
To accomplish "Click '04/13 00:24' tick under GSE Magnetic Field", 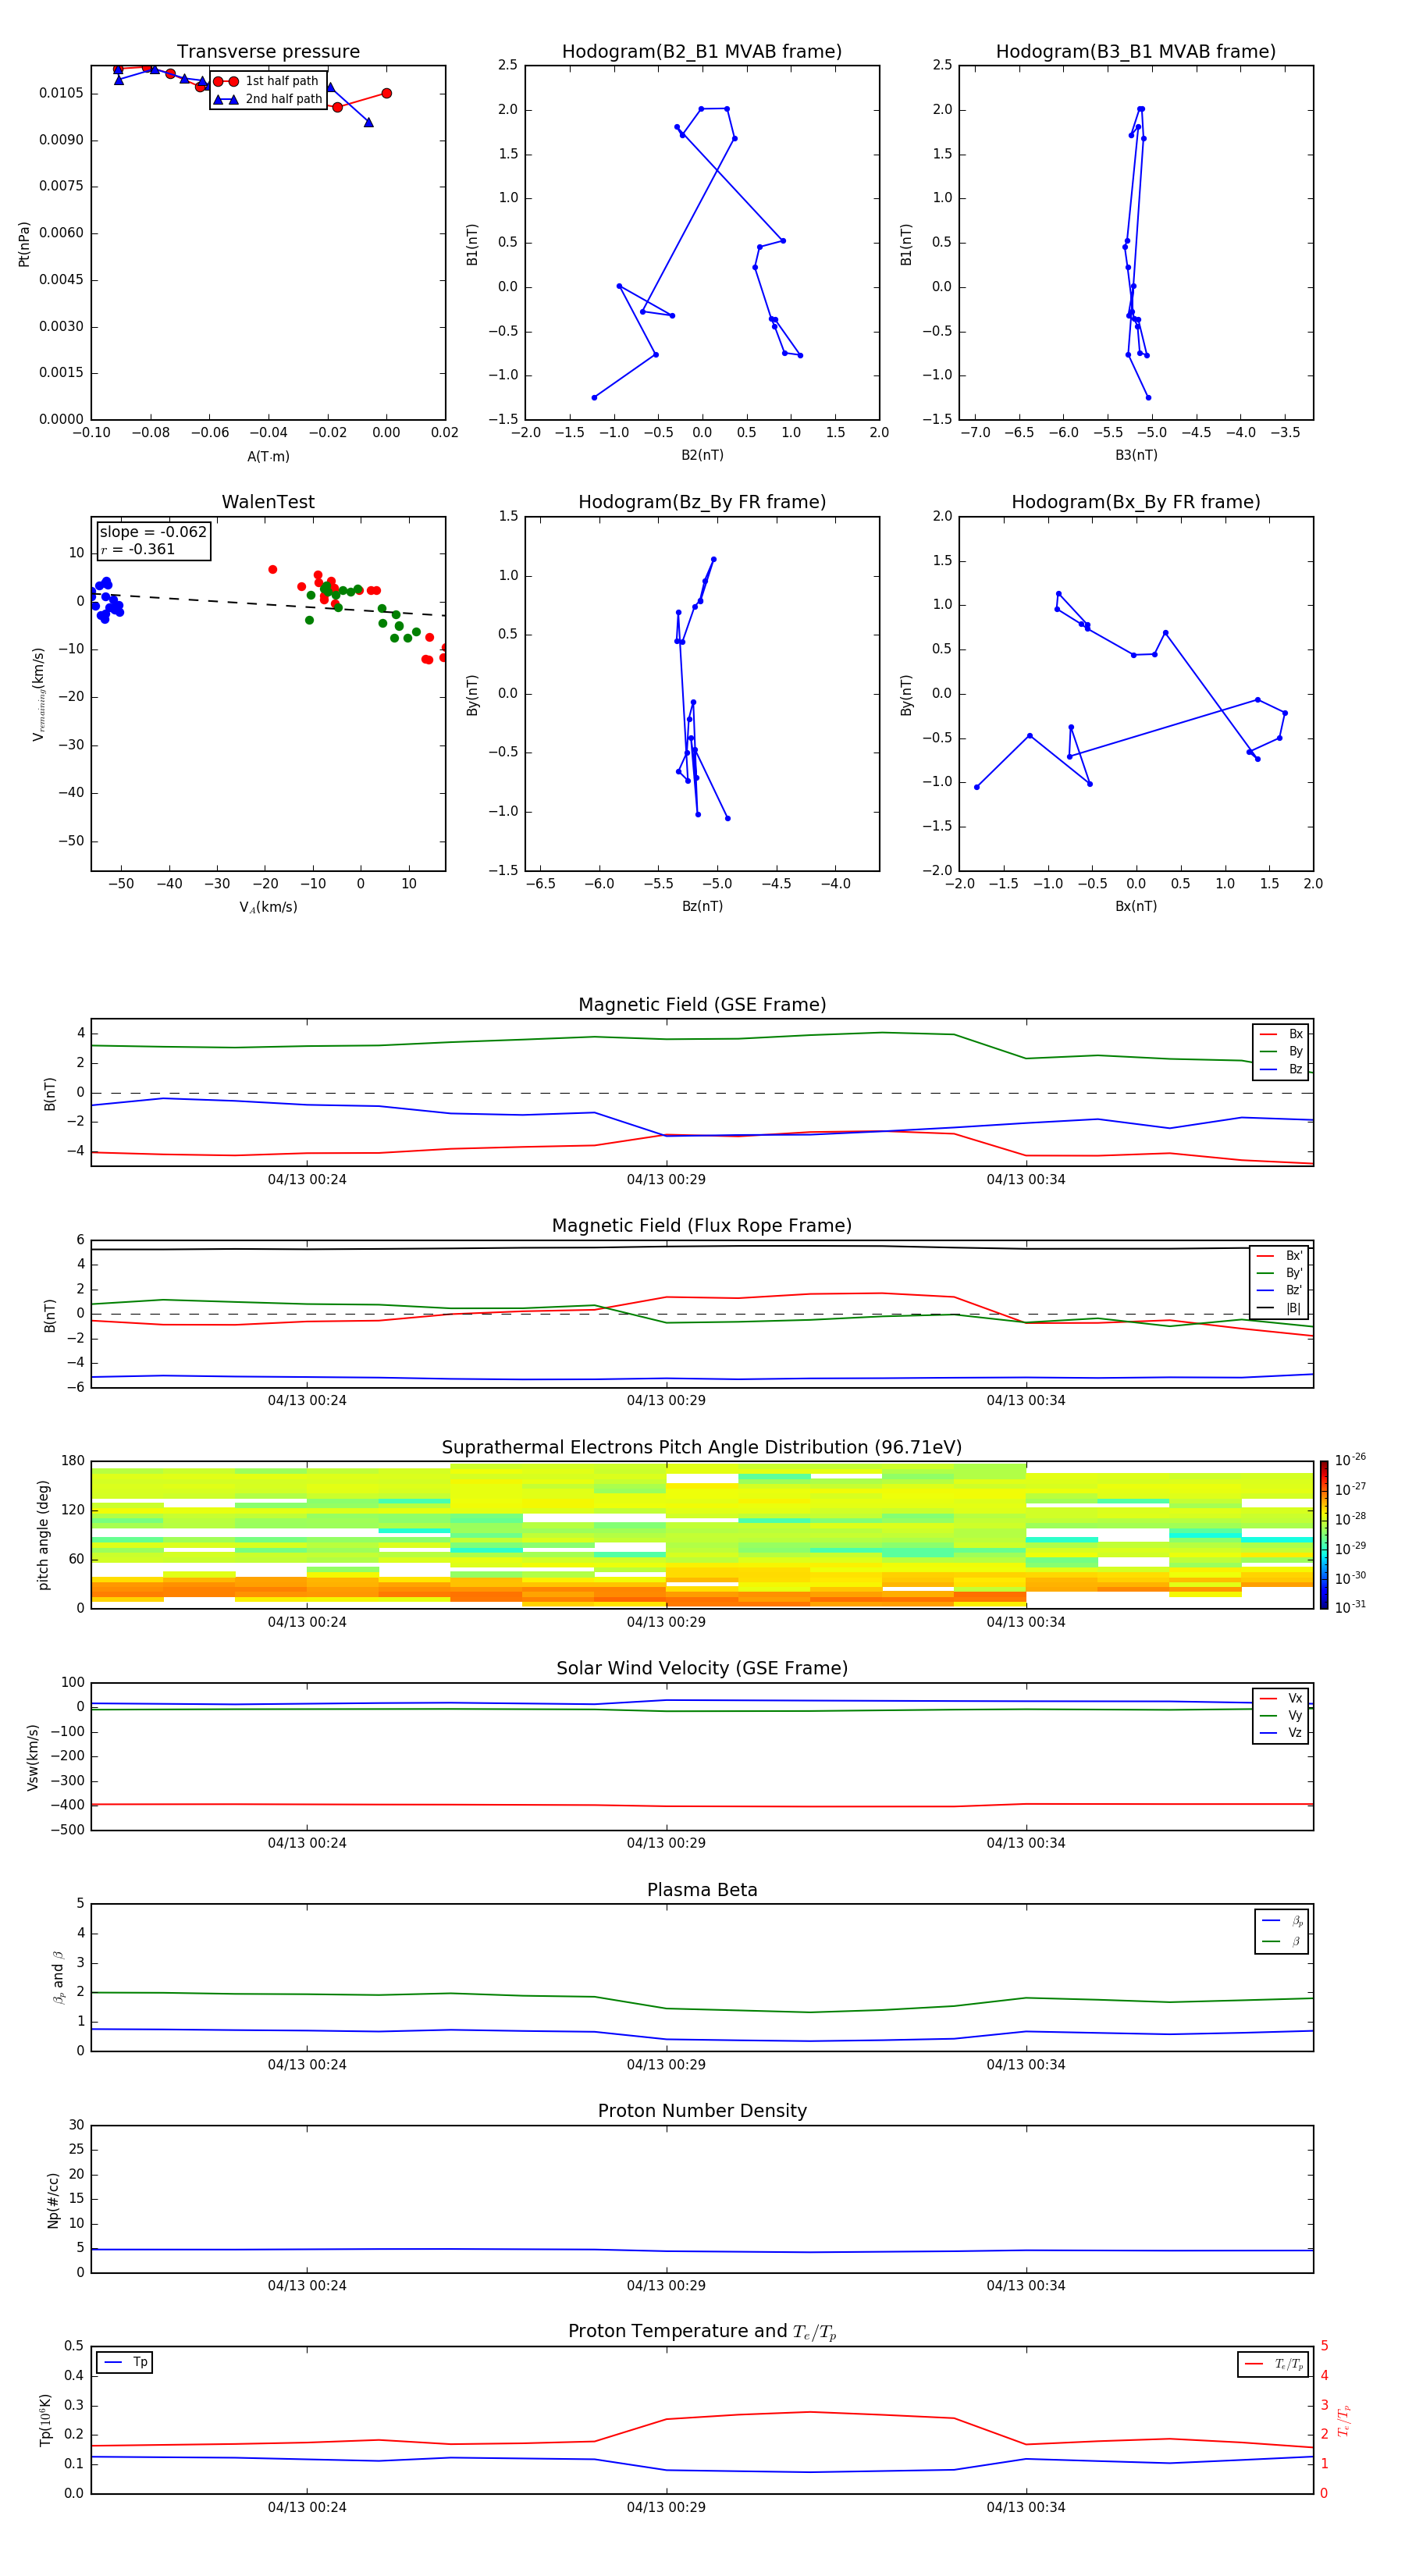I will (307, 1179).
